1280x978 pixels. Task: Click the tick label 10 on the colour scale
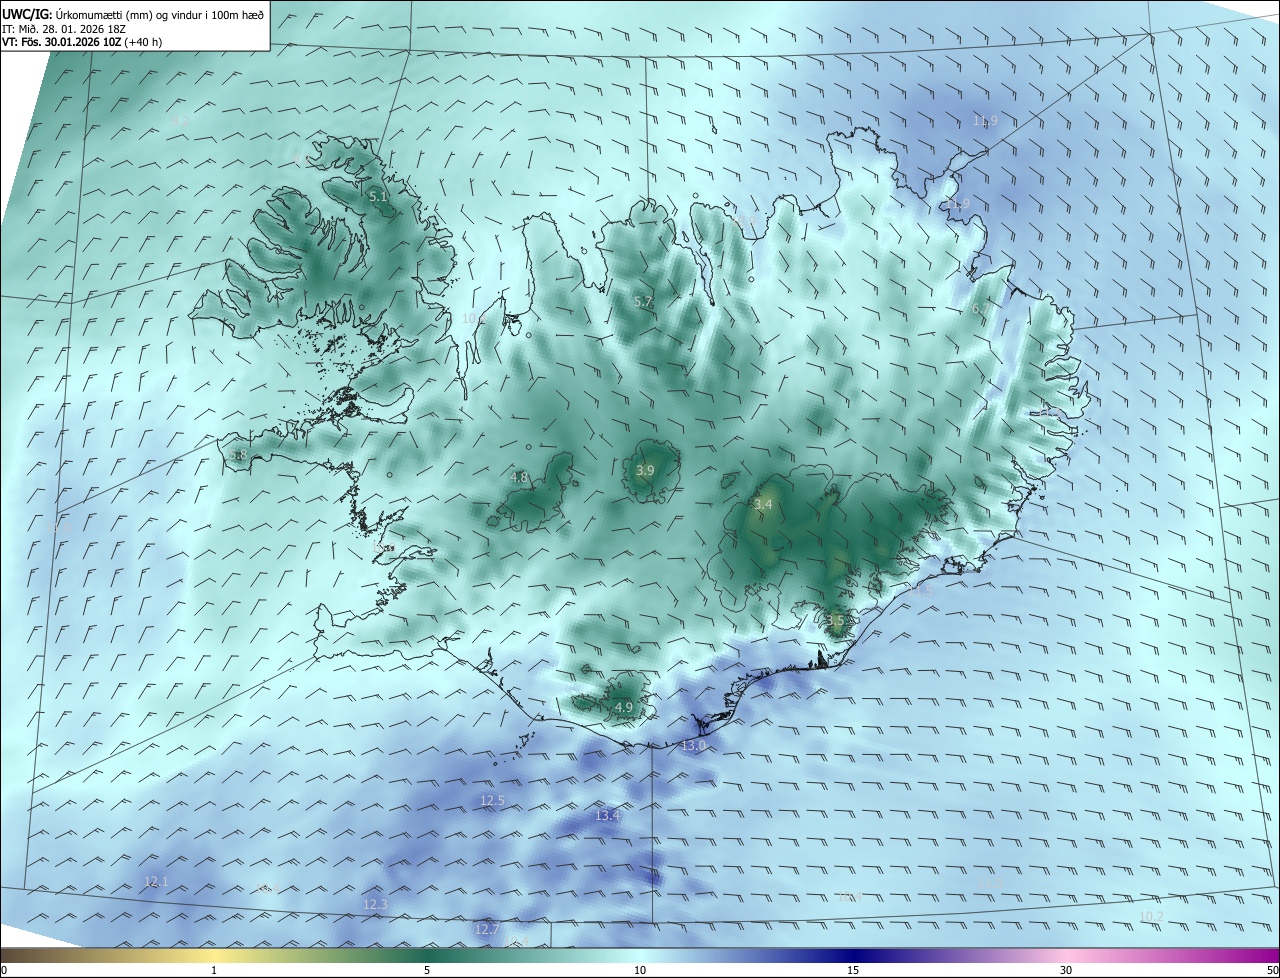pos(640,970)
